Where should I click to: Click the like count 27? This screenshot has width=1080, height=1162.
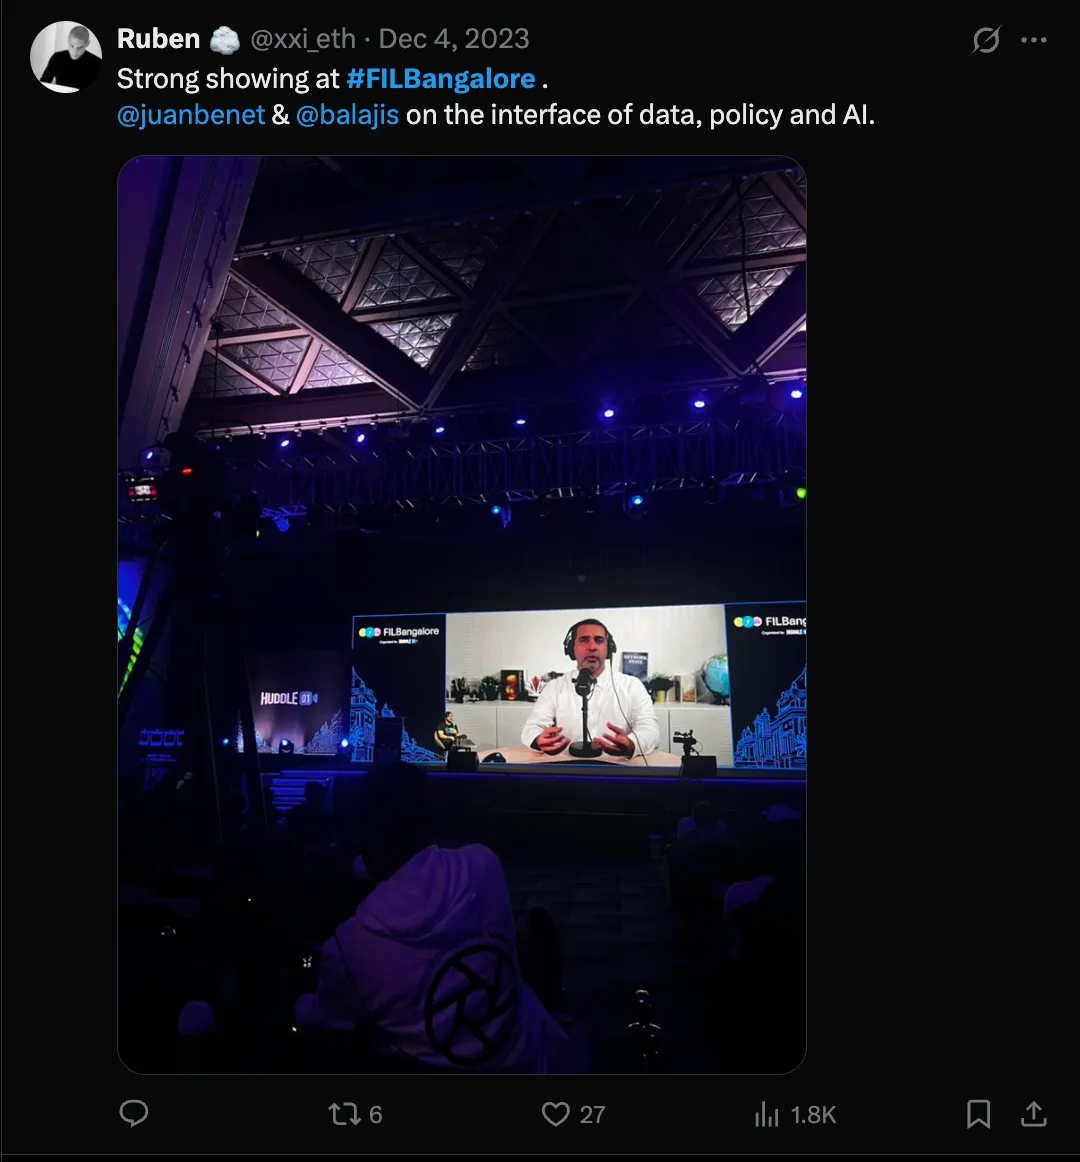[x=592, y=1115]
